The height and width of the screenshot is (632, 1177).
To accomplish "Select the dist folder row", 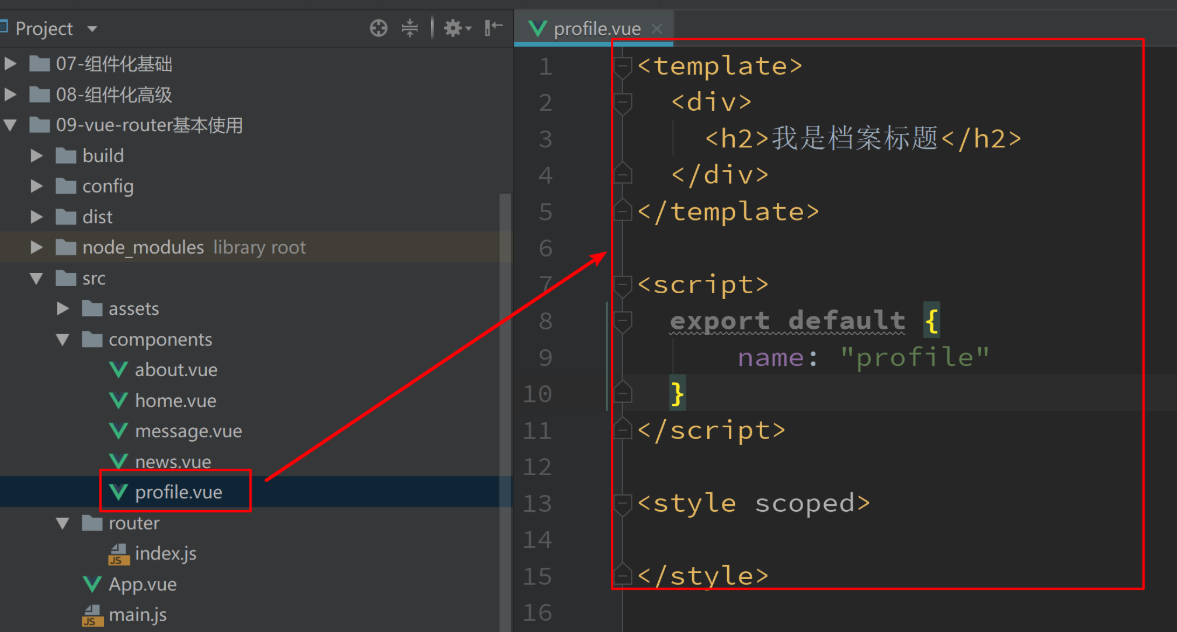I will [x=255, y=217].
